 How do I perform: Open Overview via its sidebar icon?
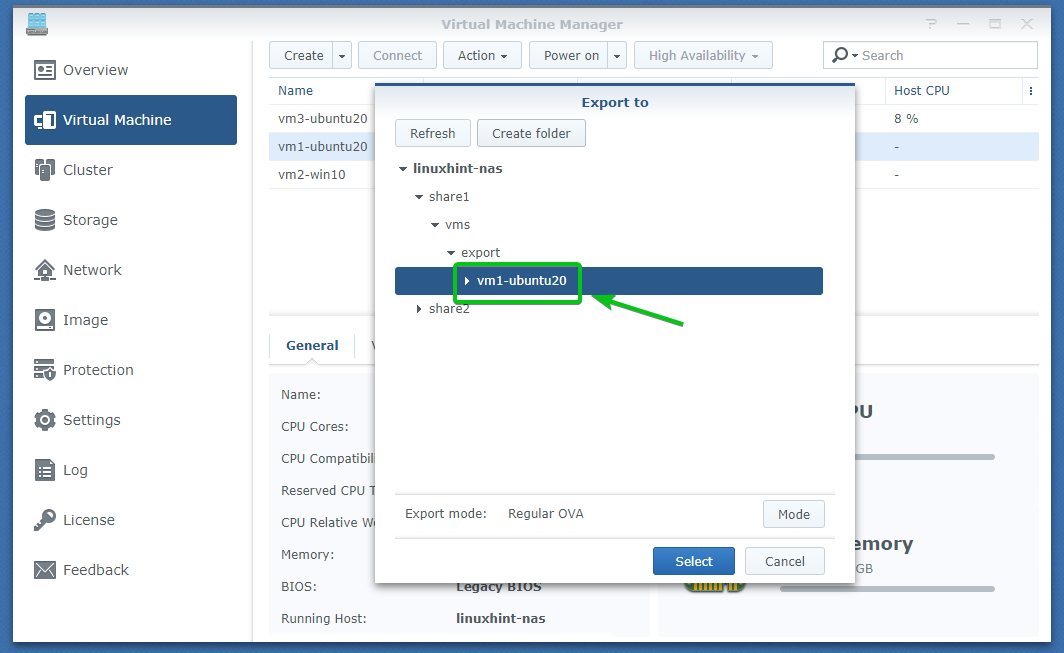[x=45, y=70]
